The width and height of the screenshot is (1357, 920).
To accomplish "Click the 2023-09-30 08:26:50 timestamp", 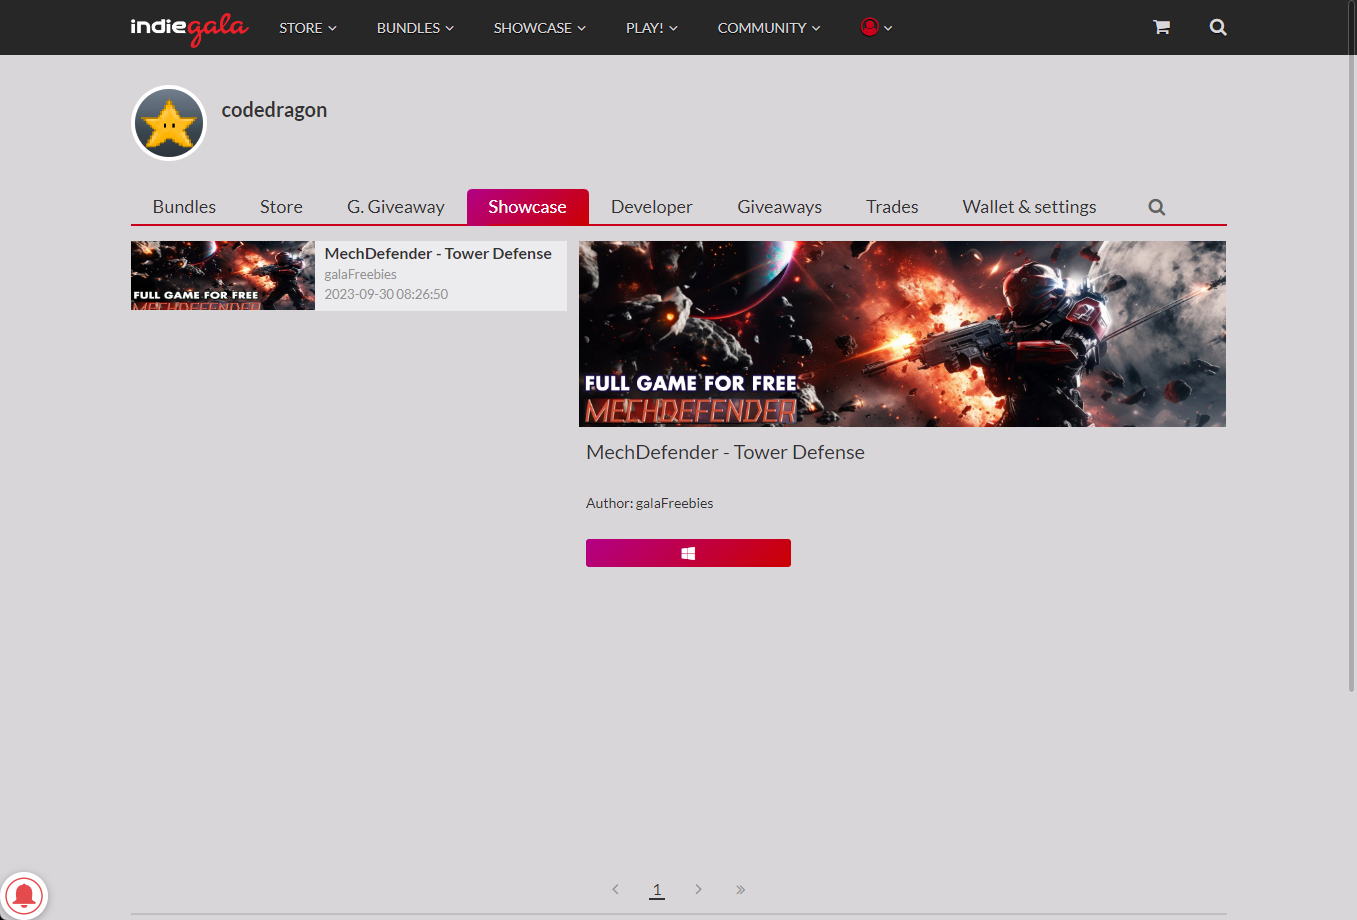I will [386, 294].
